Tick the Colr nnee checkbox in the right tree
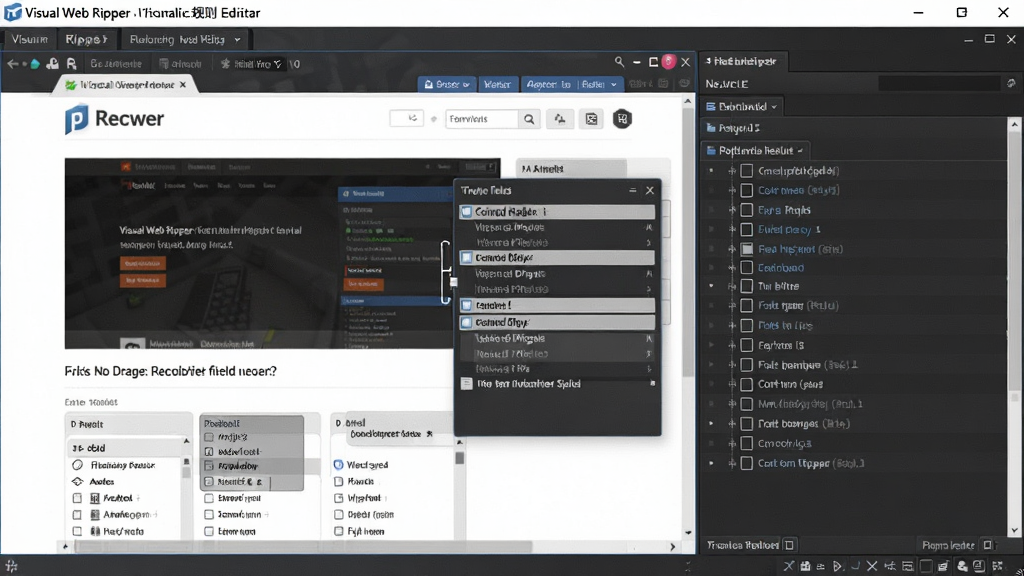 746,190
